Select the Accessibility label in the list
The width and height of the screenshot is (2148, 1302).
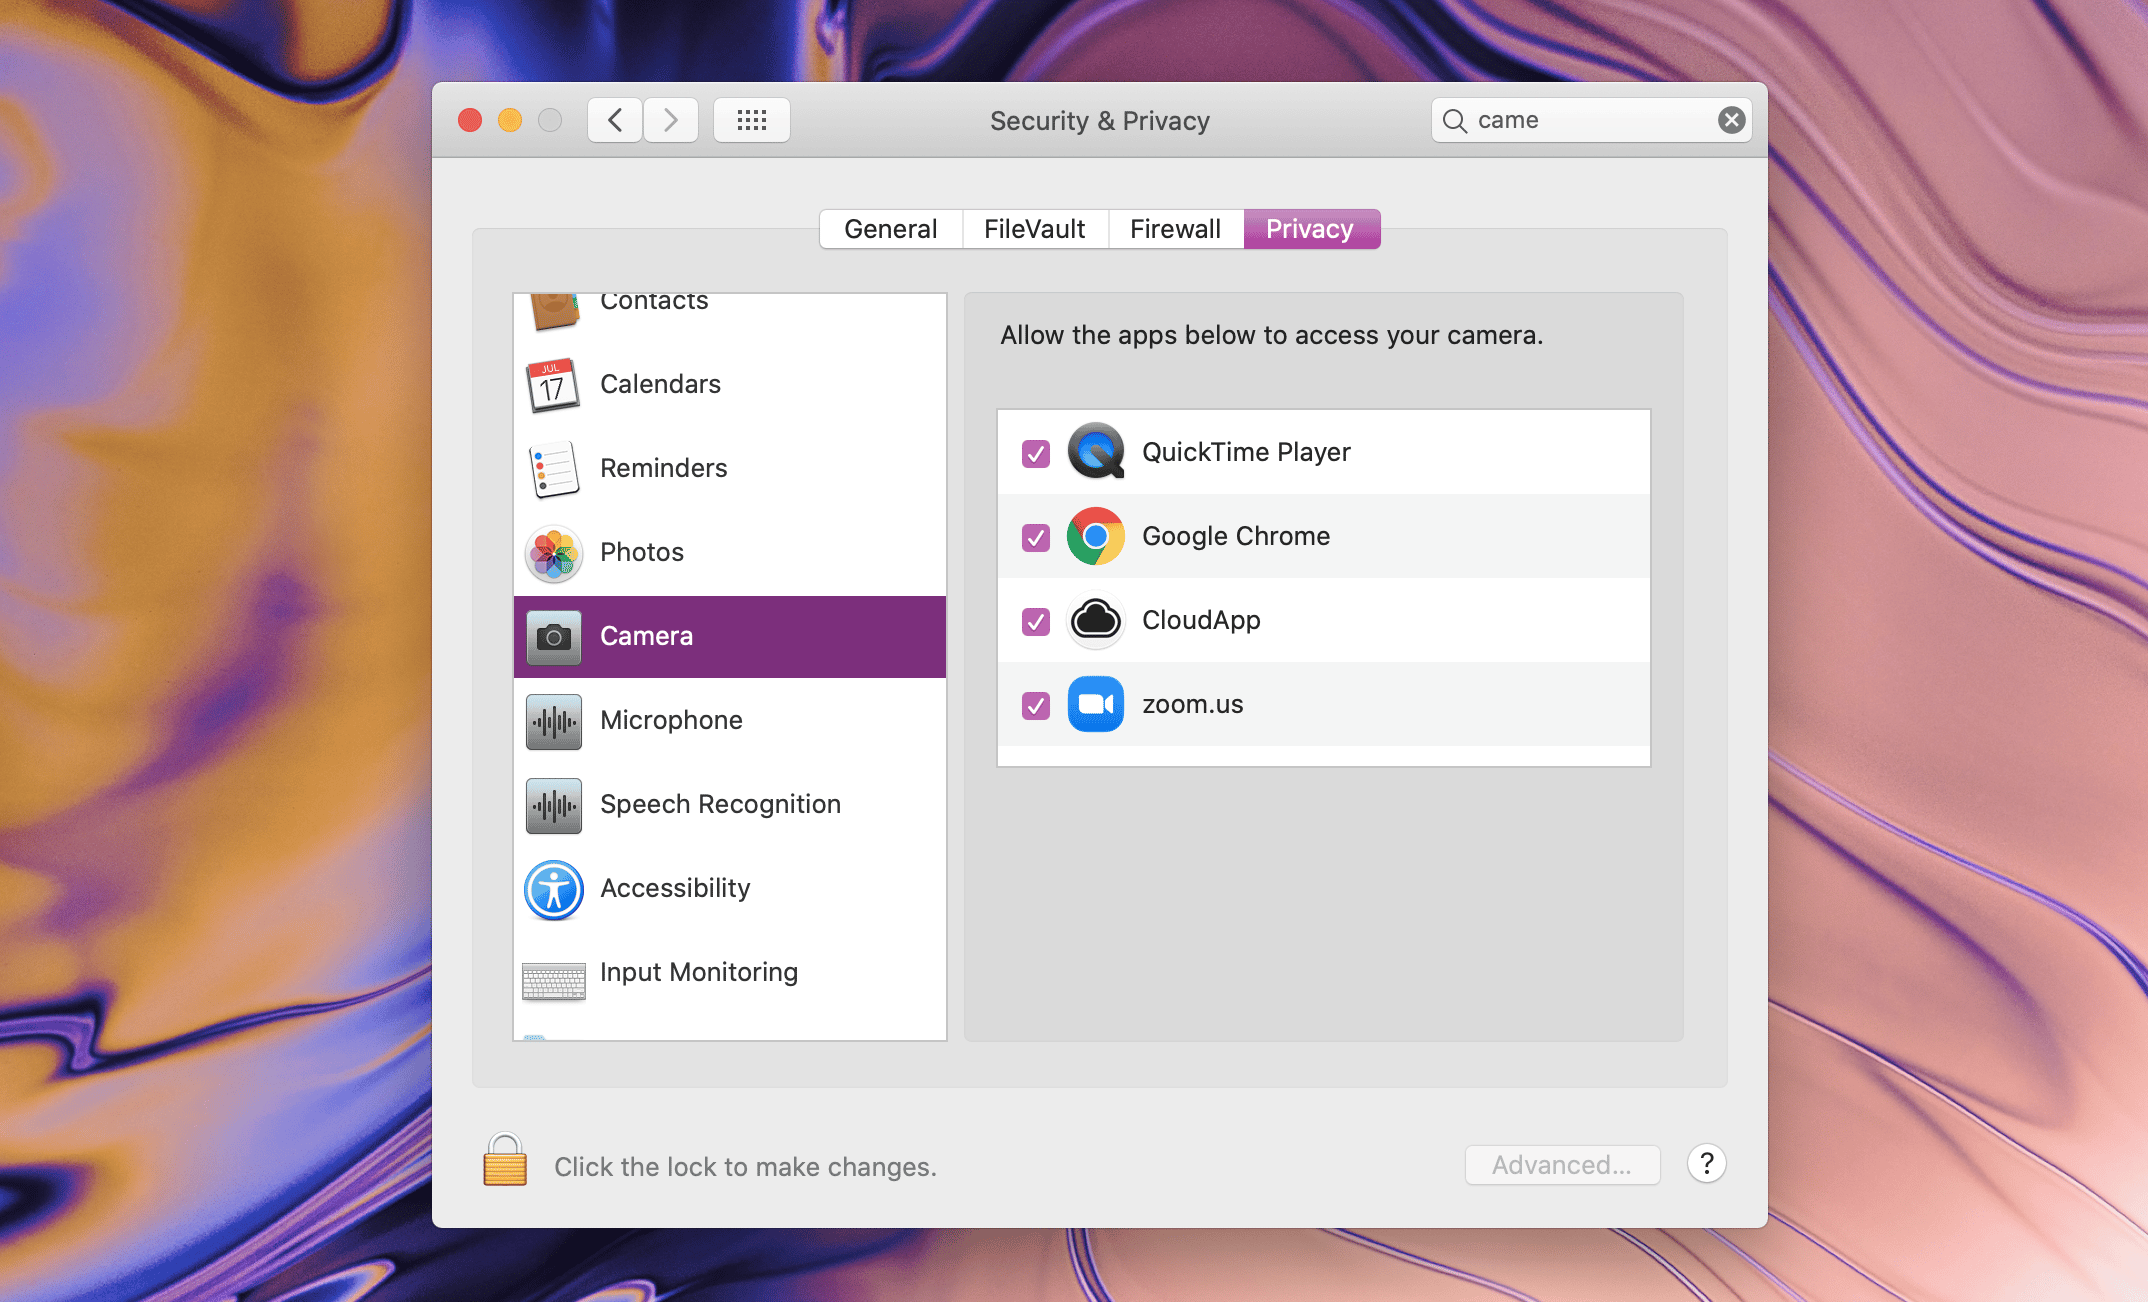[675, 888]
